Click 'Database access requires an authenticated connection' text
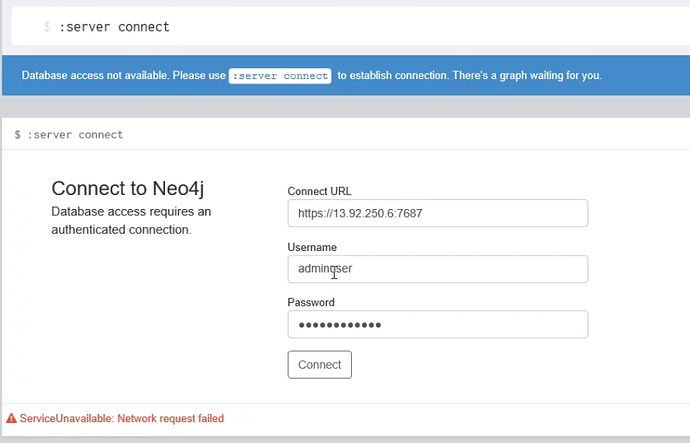The width and height of the screenshot is (690, 443). (131, 220)
